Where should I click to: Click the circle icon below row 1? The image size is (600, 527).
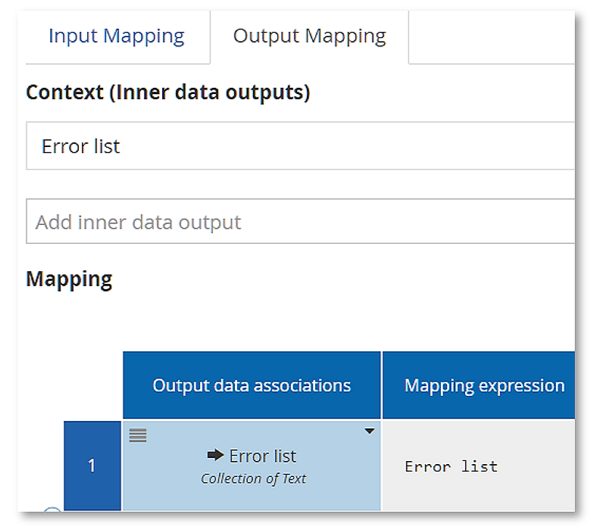52,516
